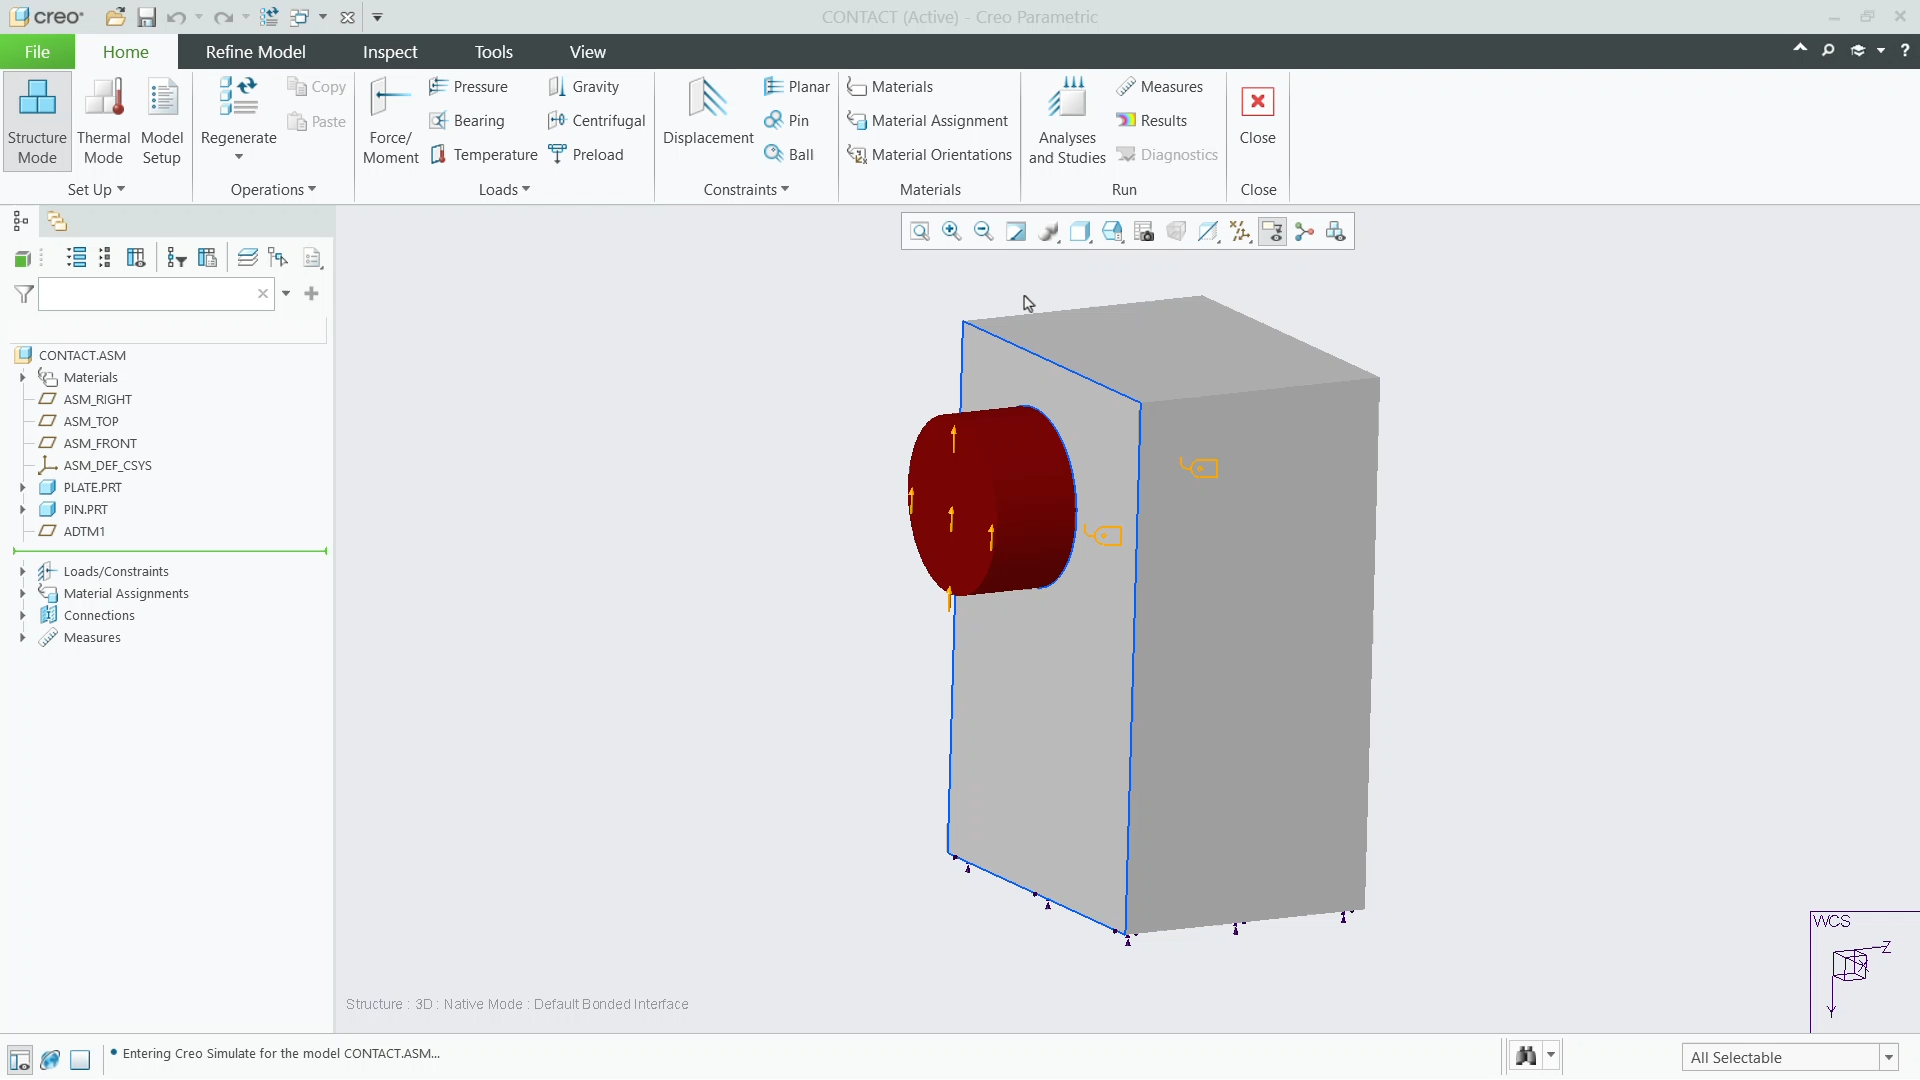
Task: Run Diagnostics from the Run group
Action: pyautogui.click(x=1168, y=154)
